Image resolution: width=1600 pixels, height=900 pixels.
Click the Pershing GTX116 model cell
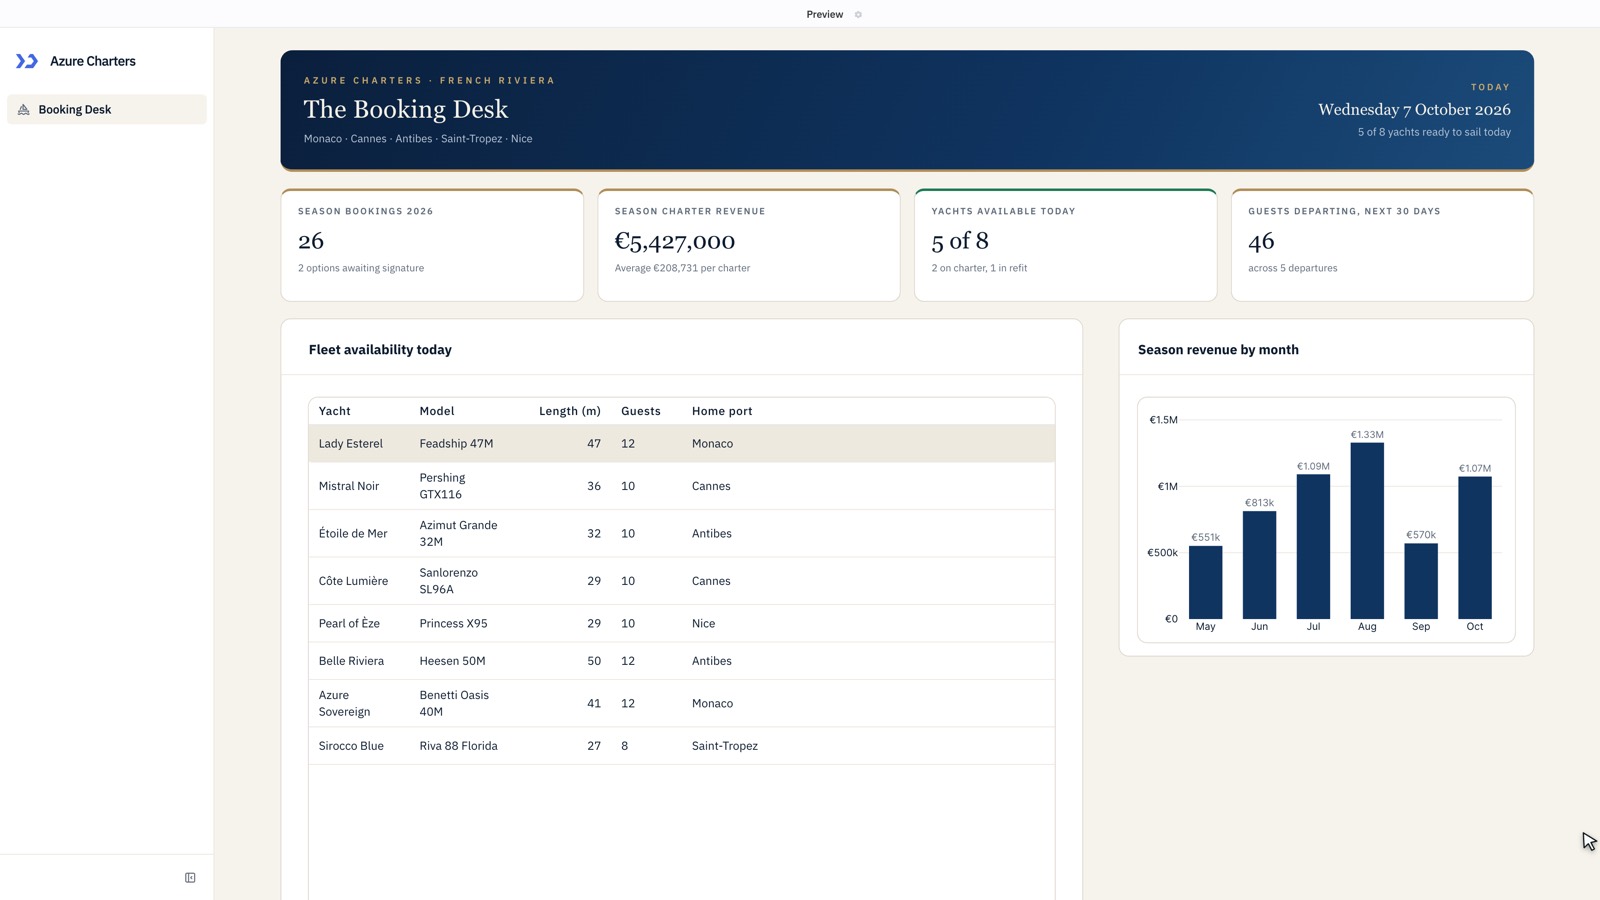[x=443, y=486]
